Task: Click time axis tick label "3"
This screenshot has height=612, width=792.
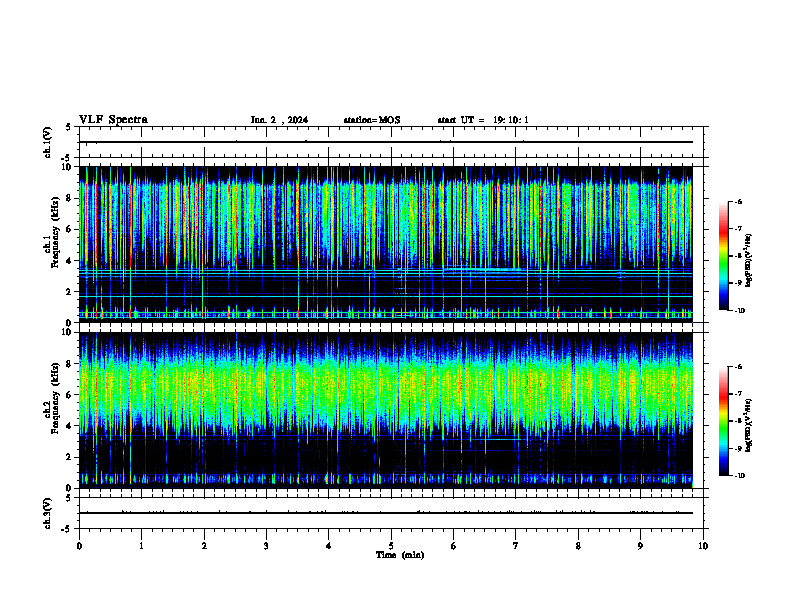Action: pos(266,546)
